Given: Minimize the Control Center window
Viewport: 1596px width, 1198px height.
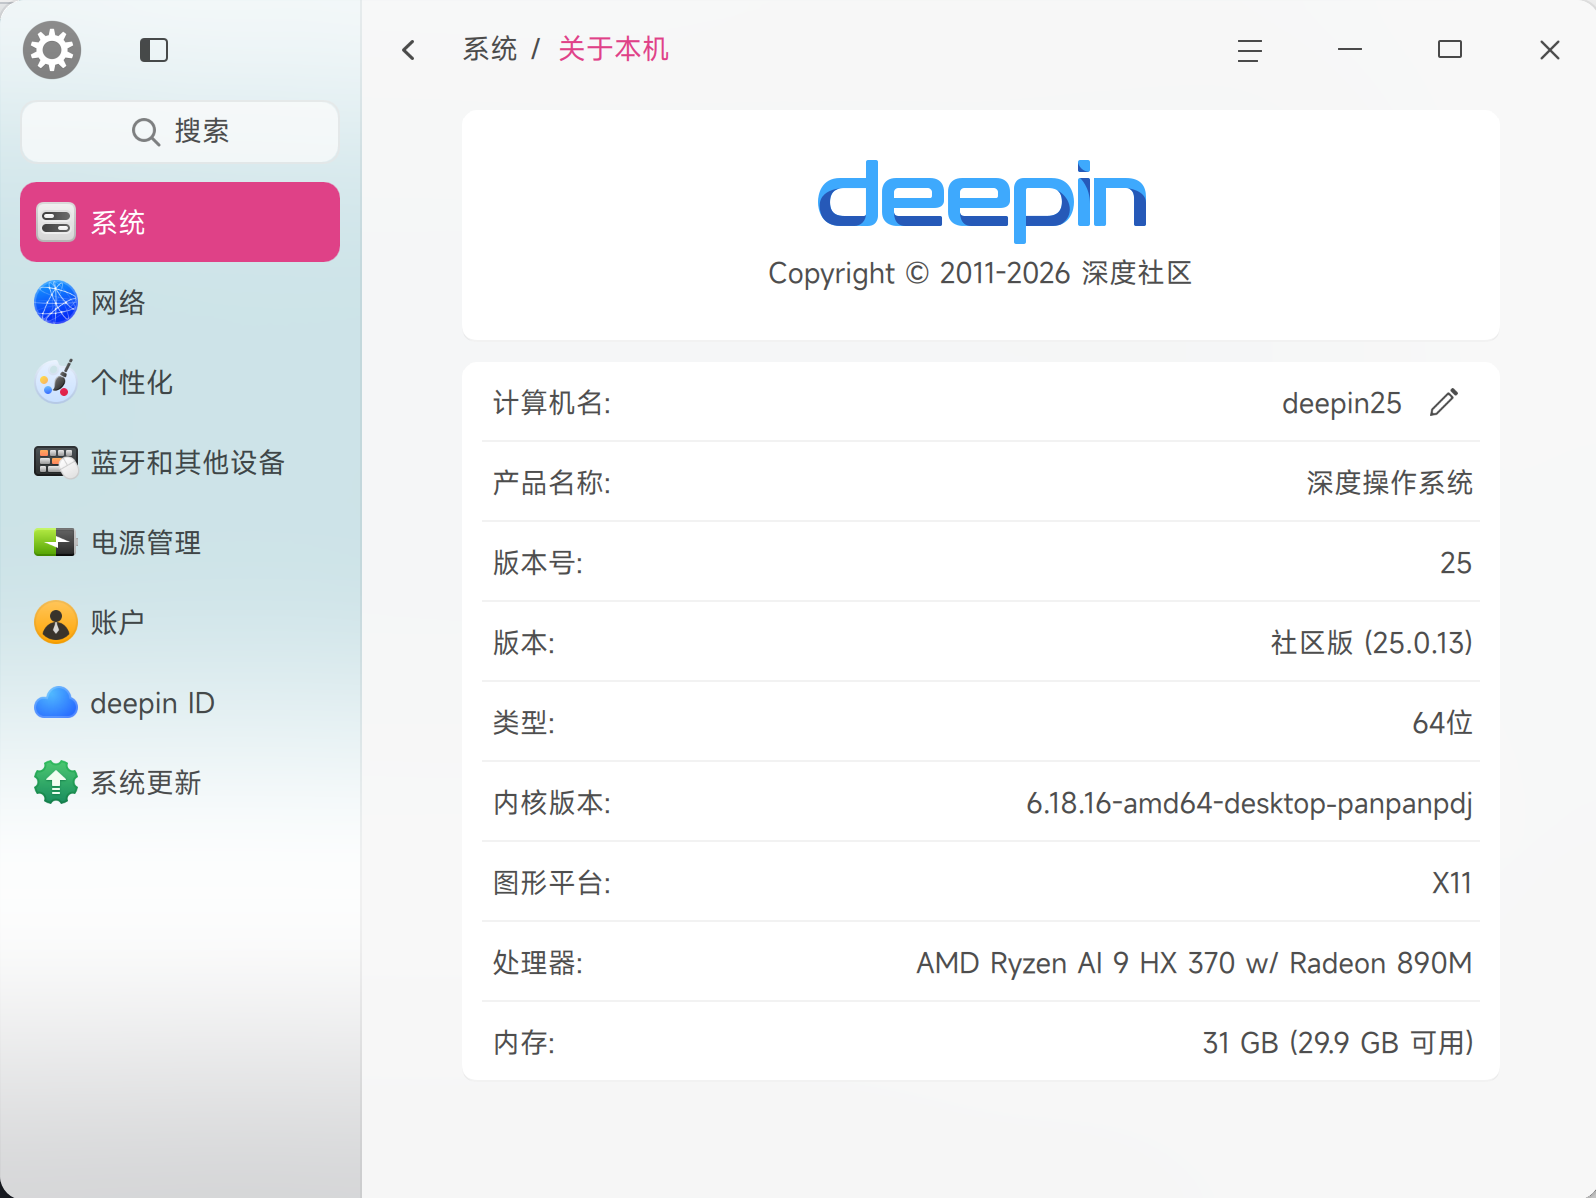Looking at the screenshot, I should pyautogui.click(x=1350, y=50).
